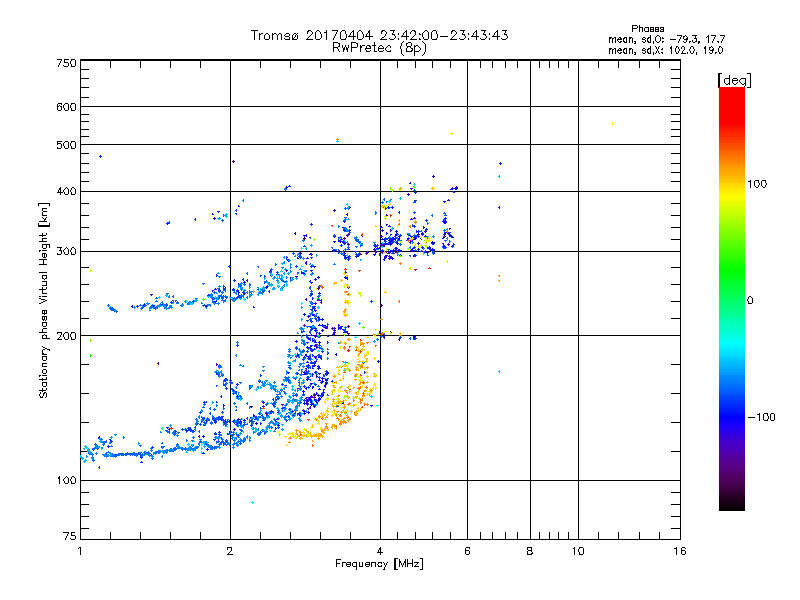The height and width of the screenshot is (600, 800).
Task: Click the y-axis '750' tick label
Action: (x=67, y=63)
